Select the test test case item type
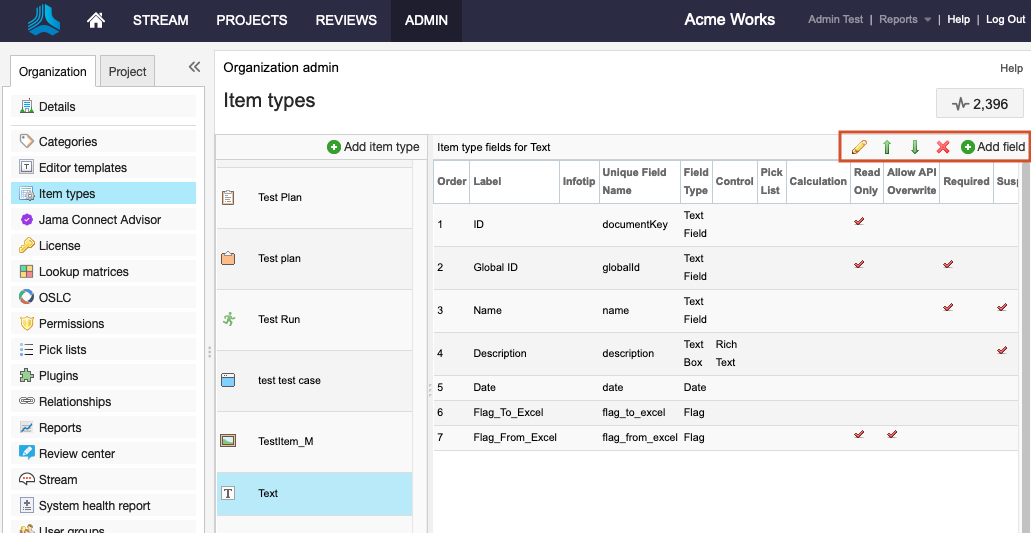 314,381
